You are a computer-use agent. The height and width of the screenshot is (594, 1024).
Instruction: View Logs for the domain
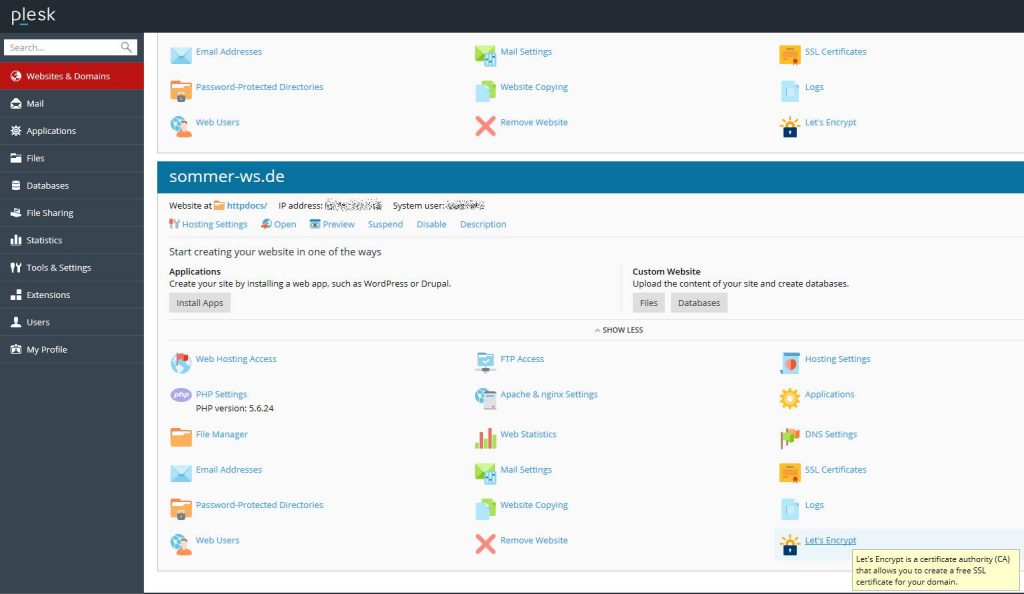[813, 505]
